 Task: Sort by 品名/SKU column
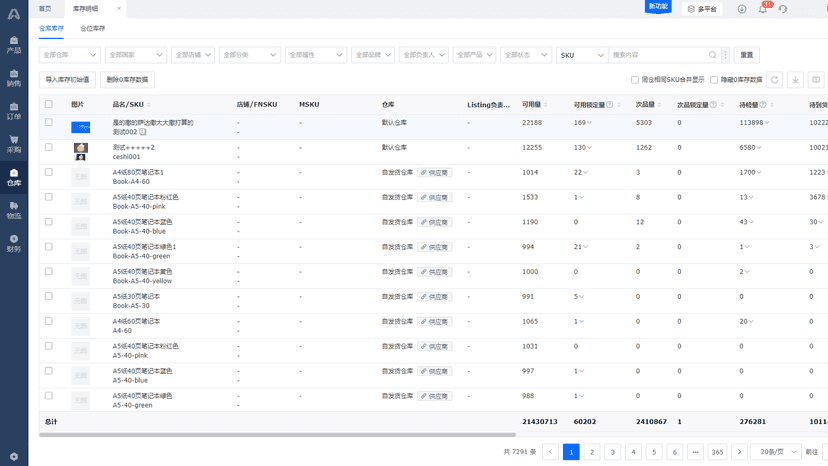(149, 105)
